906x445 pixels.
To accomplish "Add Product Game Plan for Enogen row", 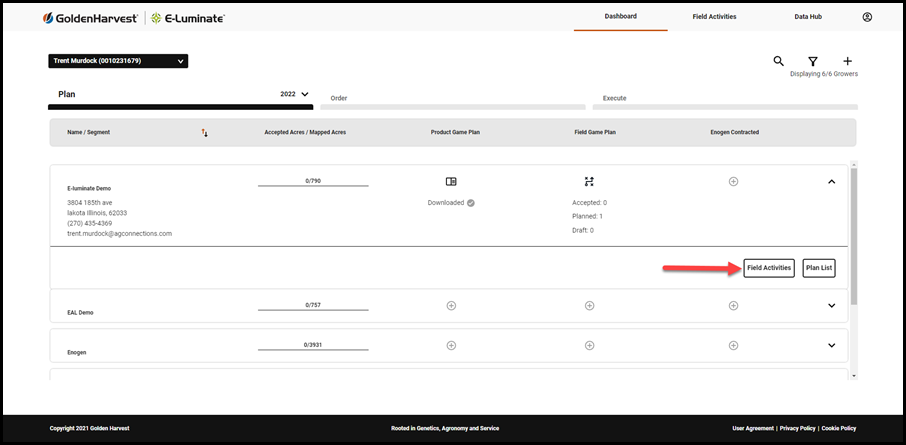I will point(451,345).
